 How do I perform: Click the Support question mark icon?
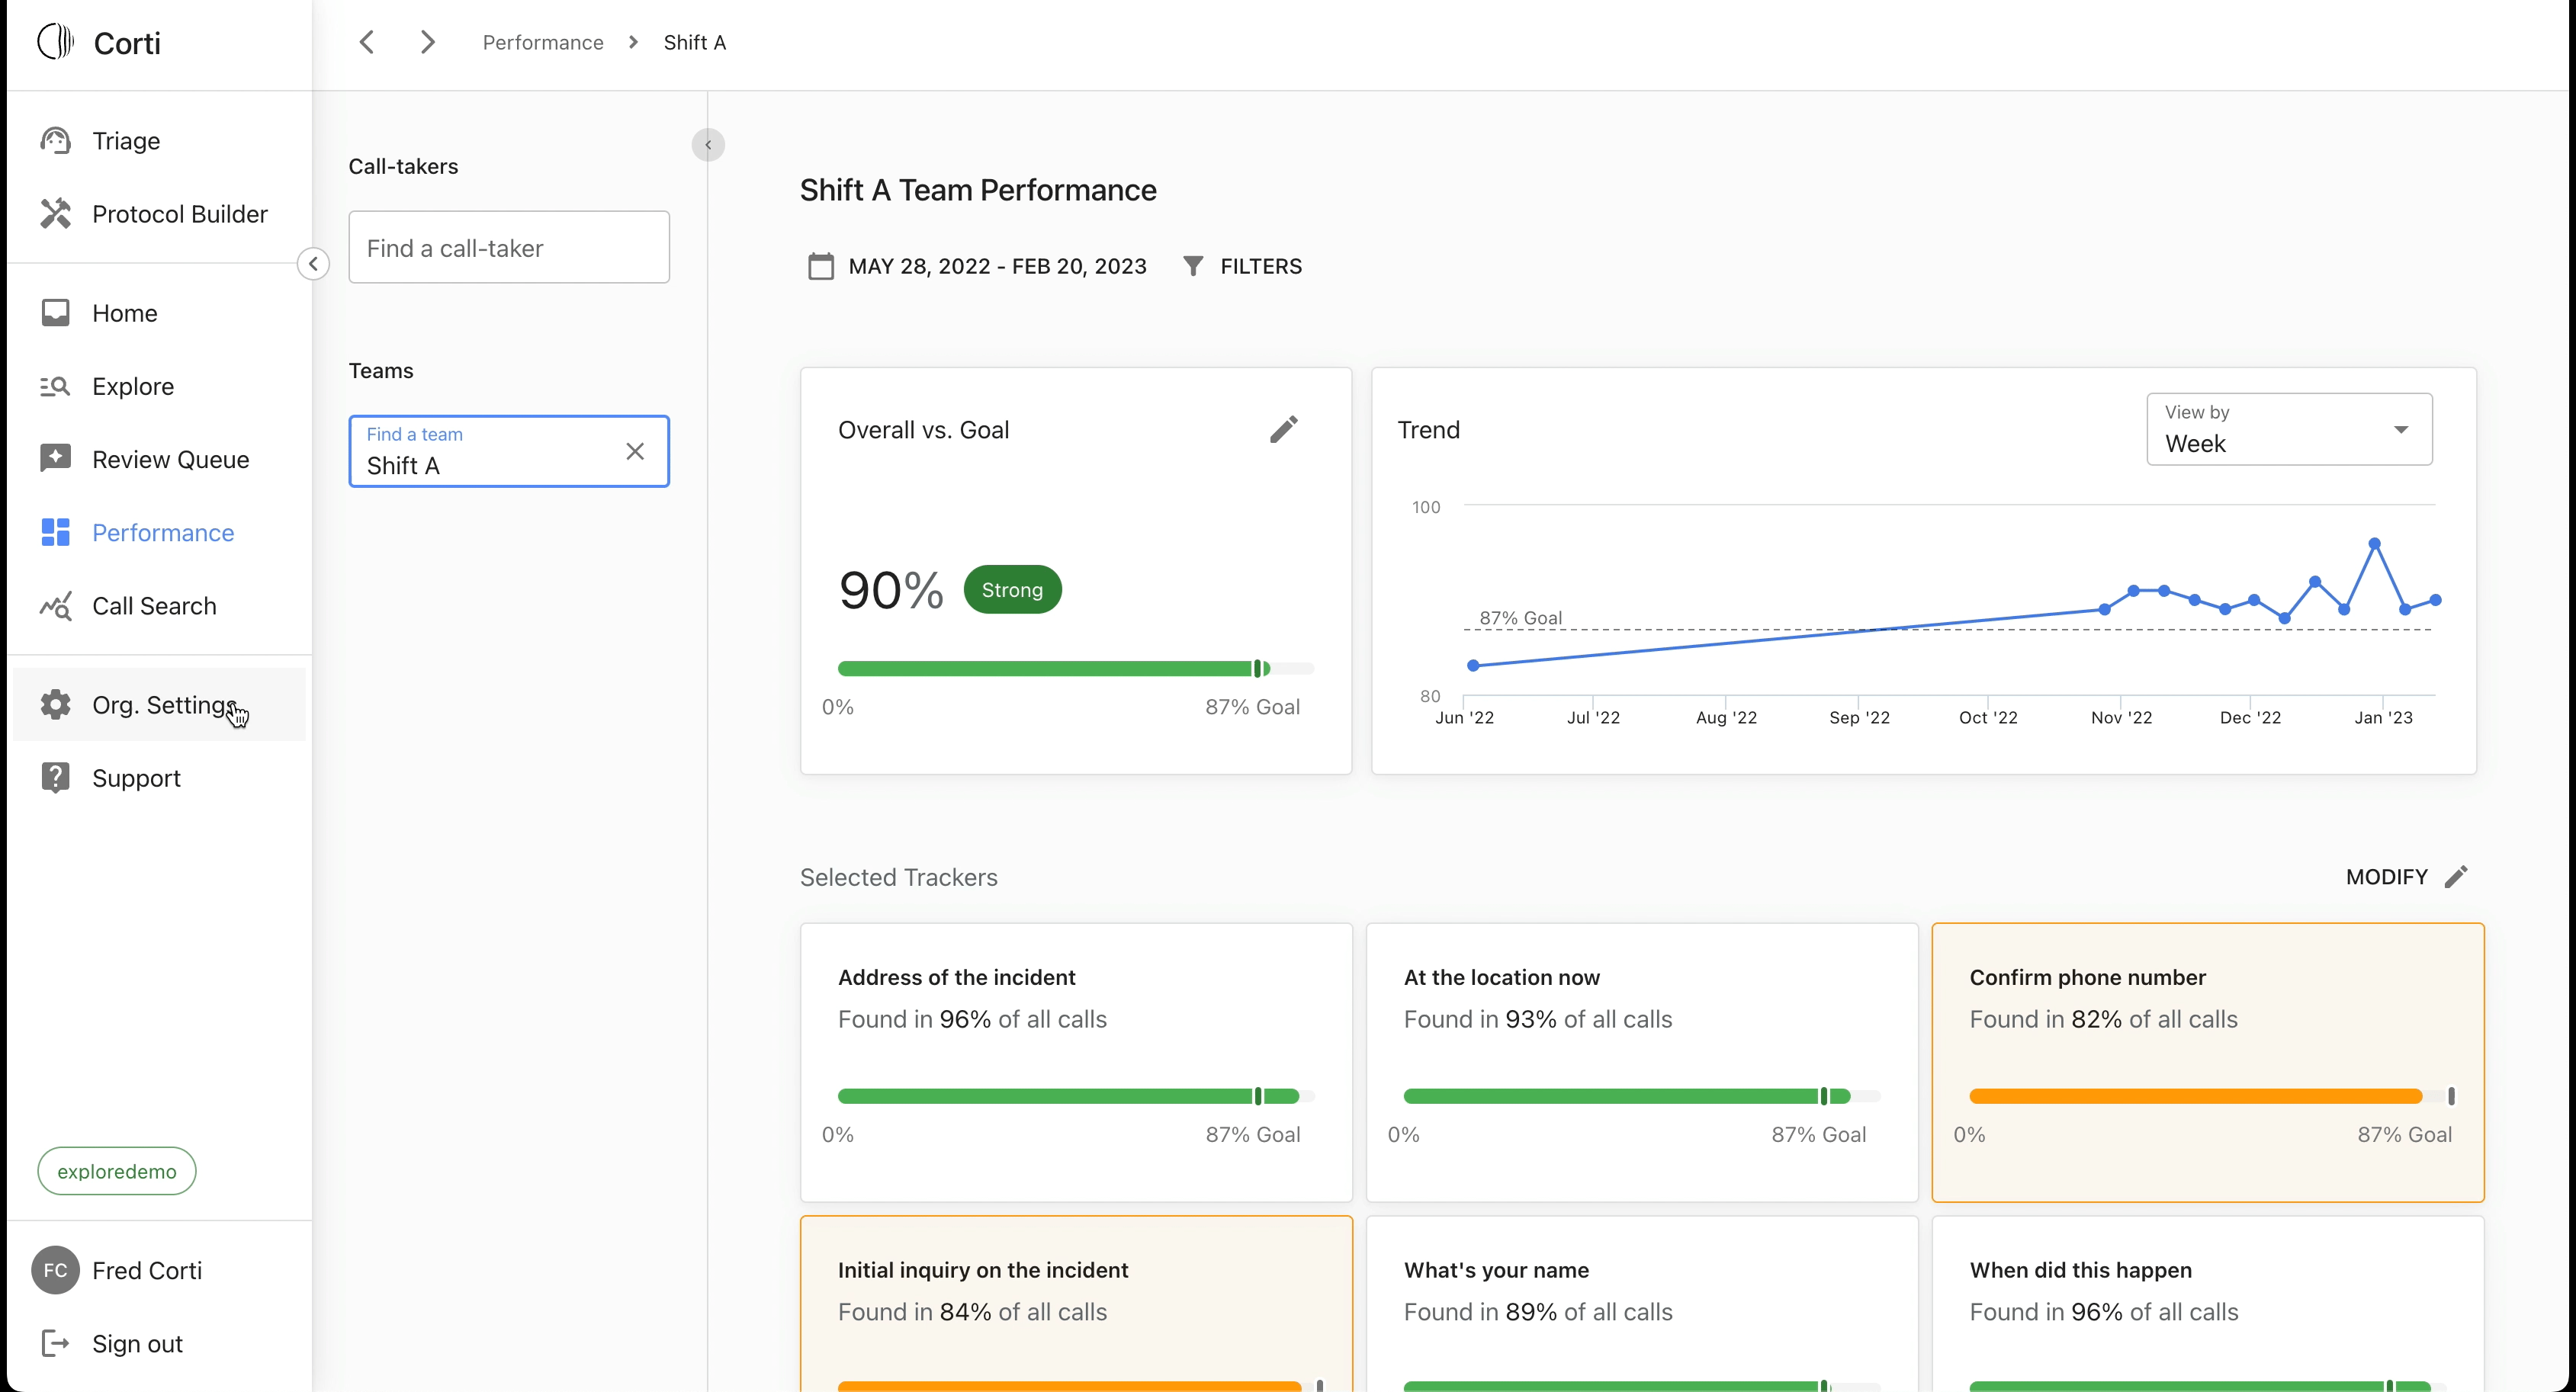coord(56,778)
